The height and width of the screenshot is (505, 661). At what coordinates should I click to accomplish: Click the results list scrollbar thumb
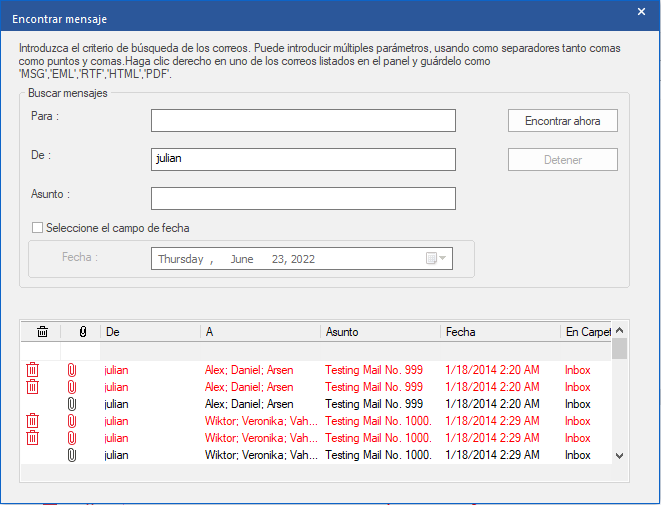click(619, 348)
